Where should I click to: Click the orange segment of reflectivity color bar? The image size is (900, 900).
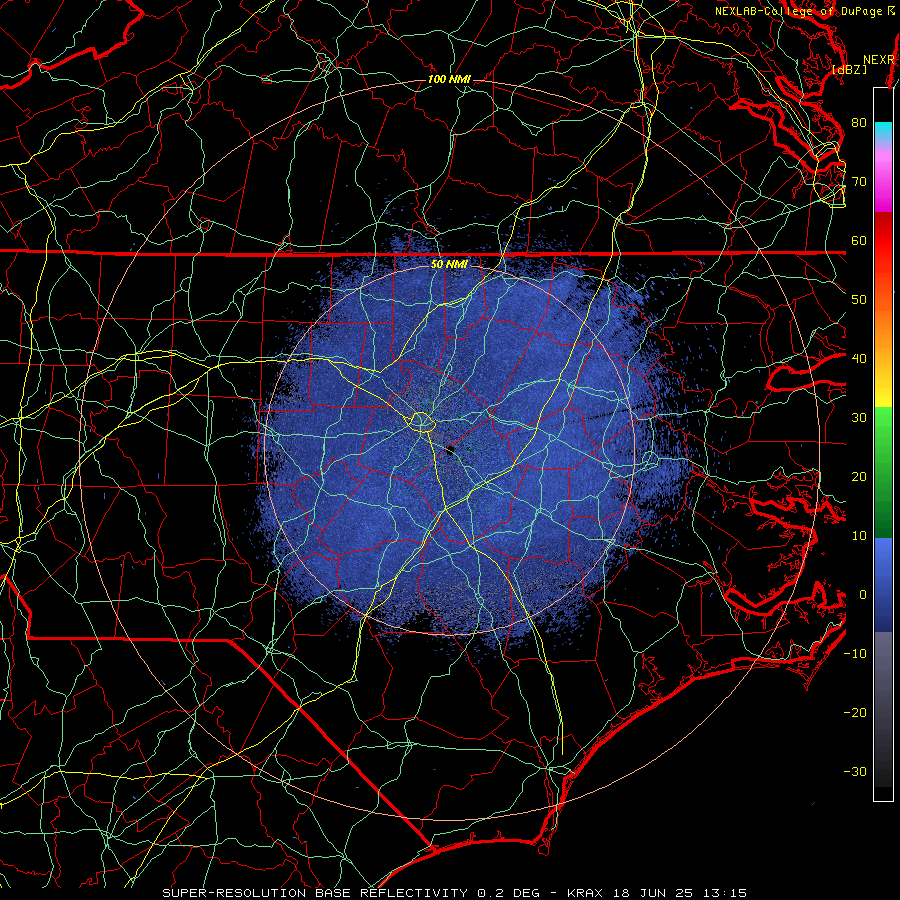(883, 327)
